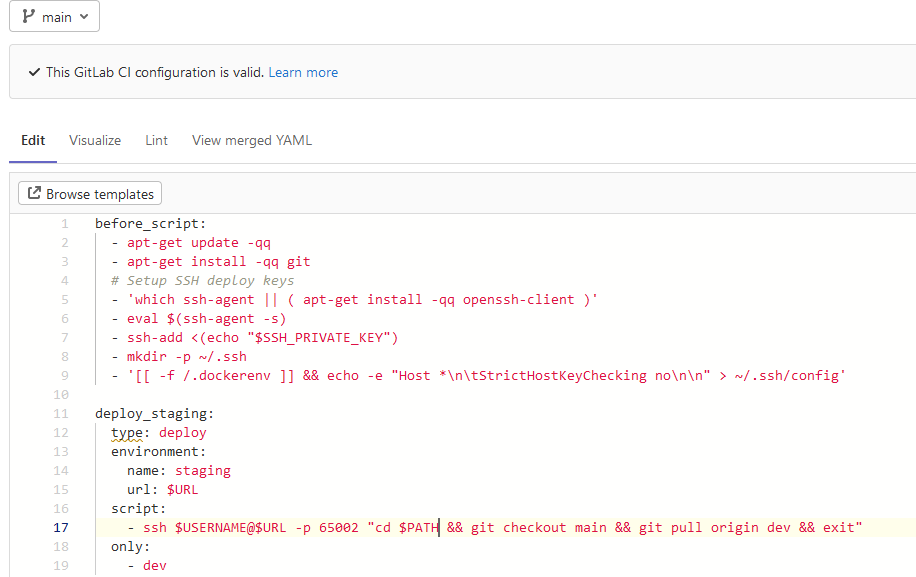Click the Browse templates button
Screen dimensions: 916x577
[x=89, y=193]
